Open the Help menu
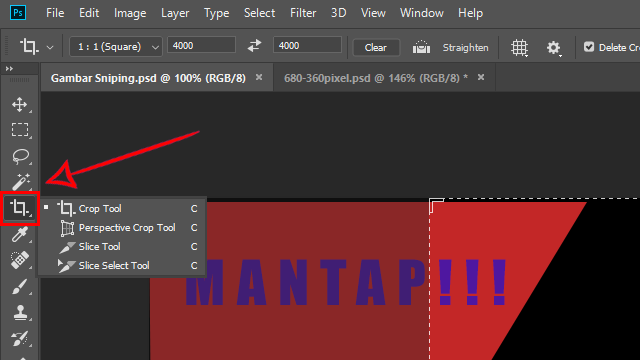Screen dimensions: 640x360 470,13
